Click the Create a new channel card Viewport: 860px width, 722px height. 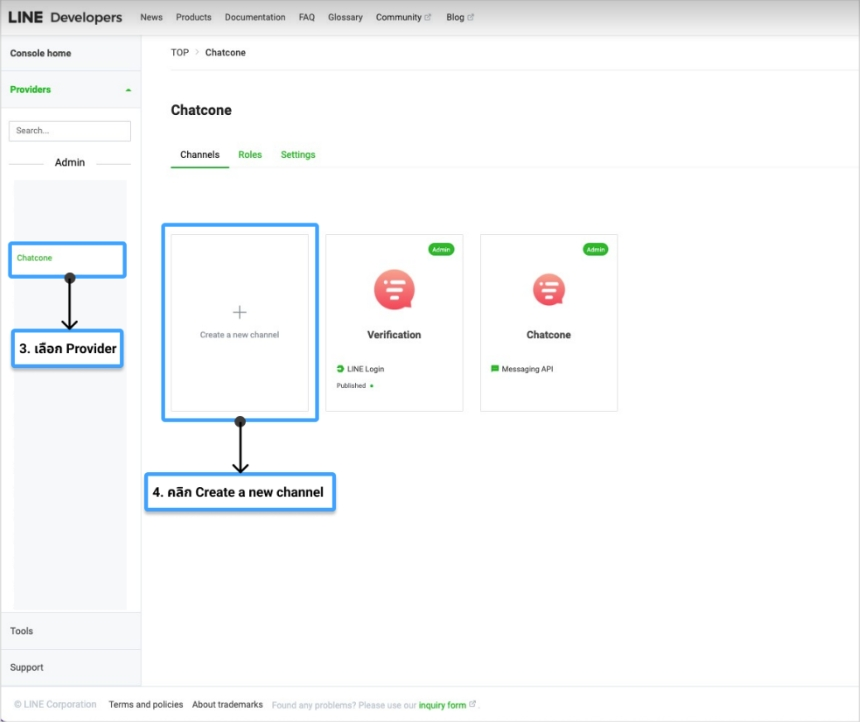240,323
